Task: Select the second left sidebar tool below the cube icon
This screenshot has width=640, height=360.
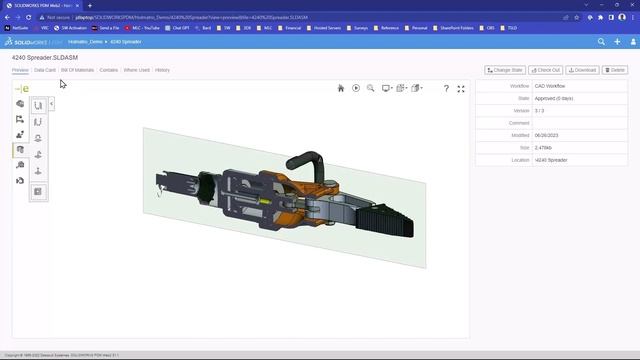Action: click(20, 119)
